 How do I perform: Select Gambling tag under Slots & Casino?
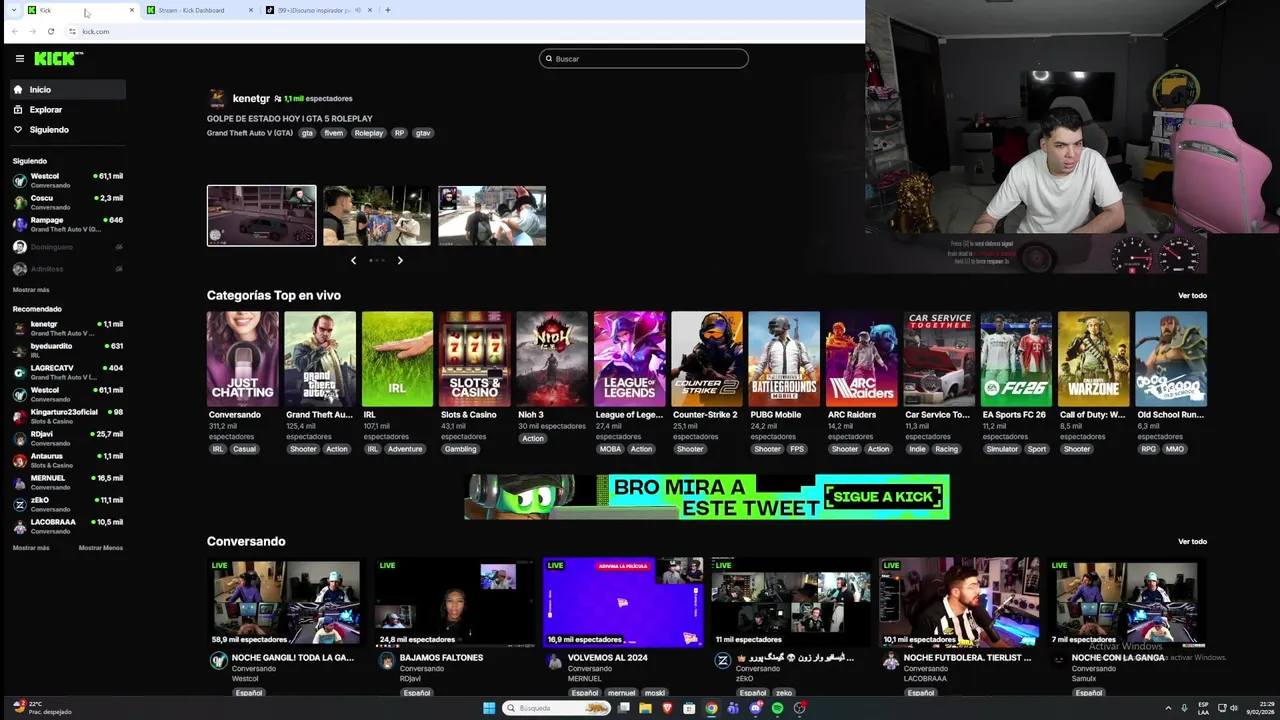point(461,449)
